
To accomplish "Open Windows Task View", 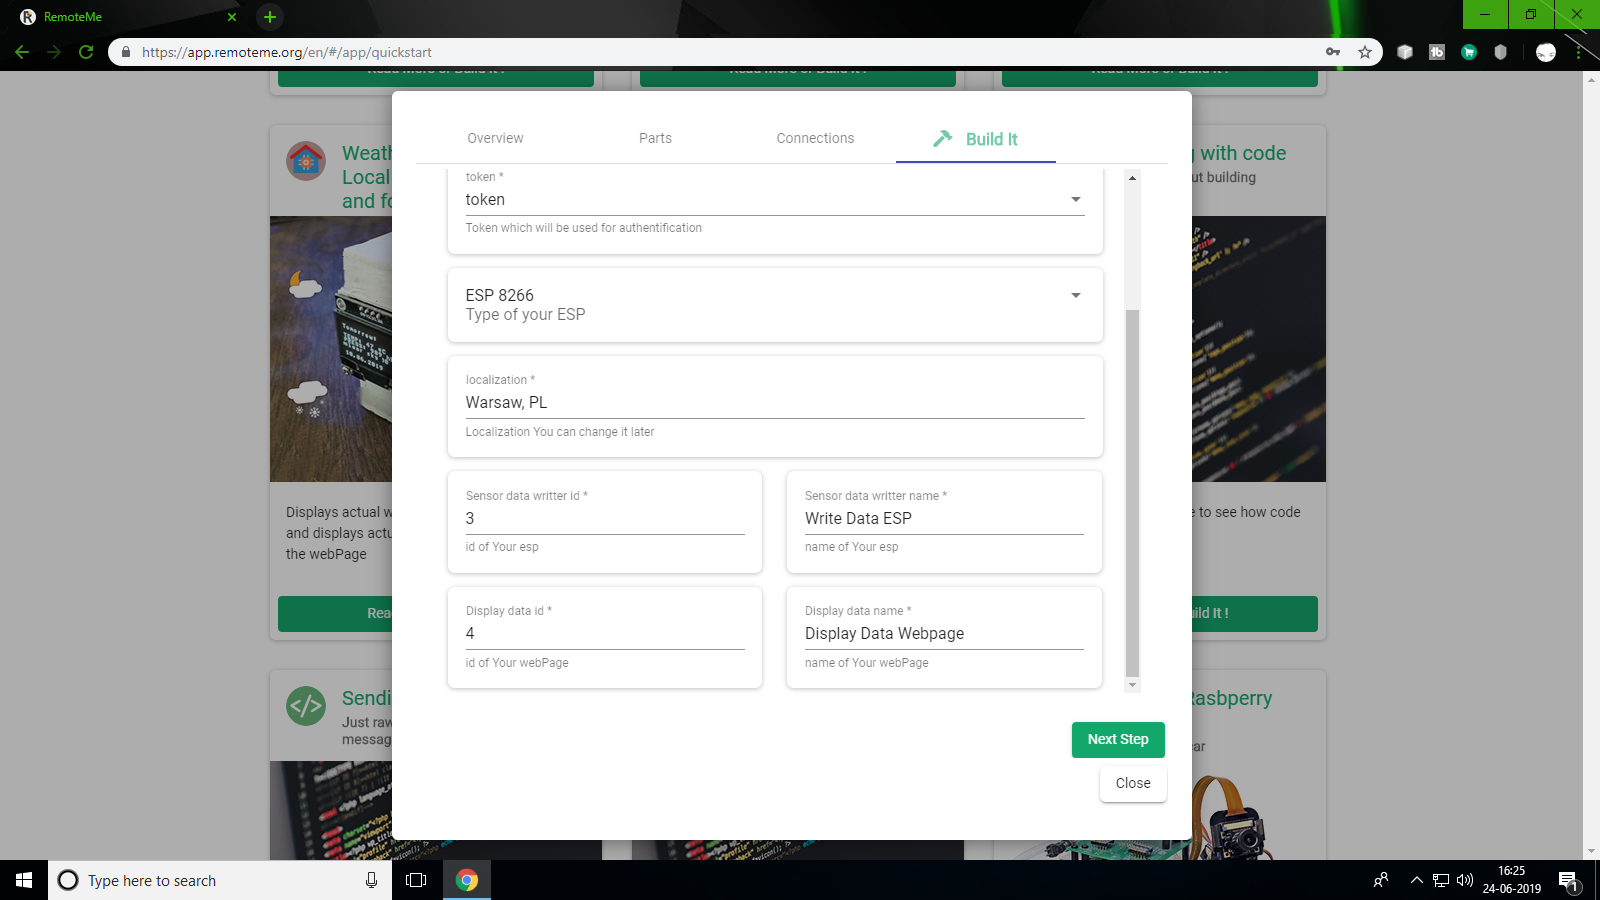I will click(x=416, y=880).
